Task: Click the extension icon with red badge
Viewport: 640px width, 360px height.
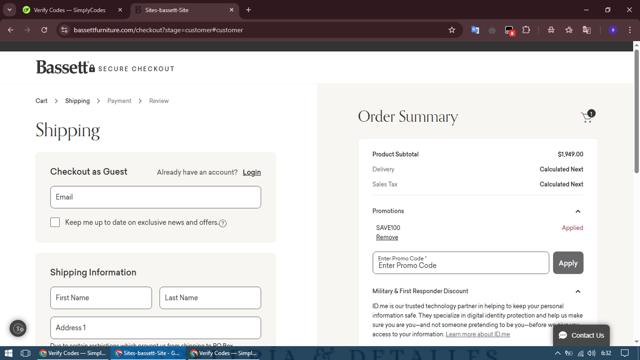Action: click(x=509, y=31)
